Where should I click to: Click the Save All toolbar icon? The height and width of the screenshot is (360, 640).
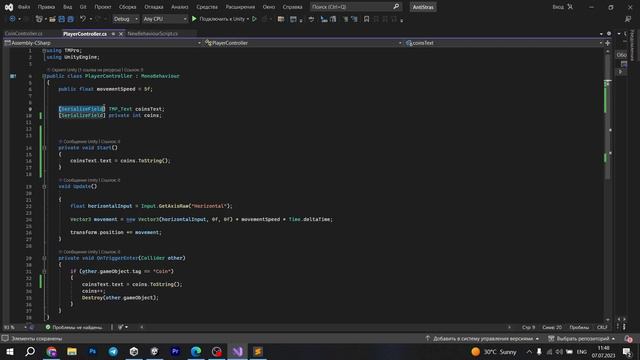[70, 19]
